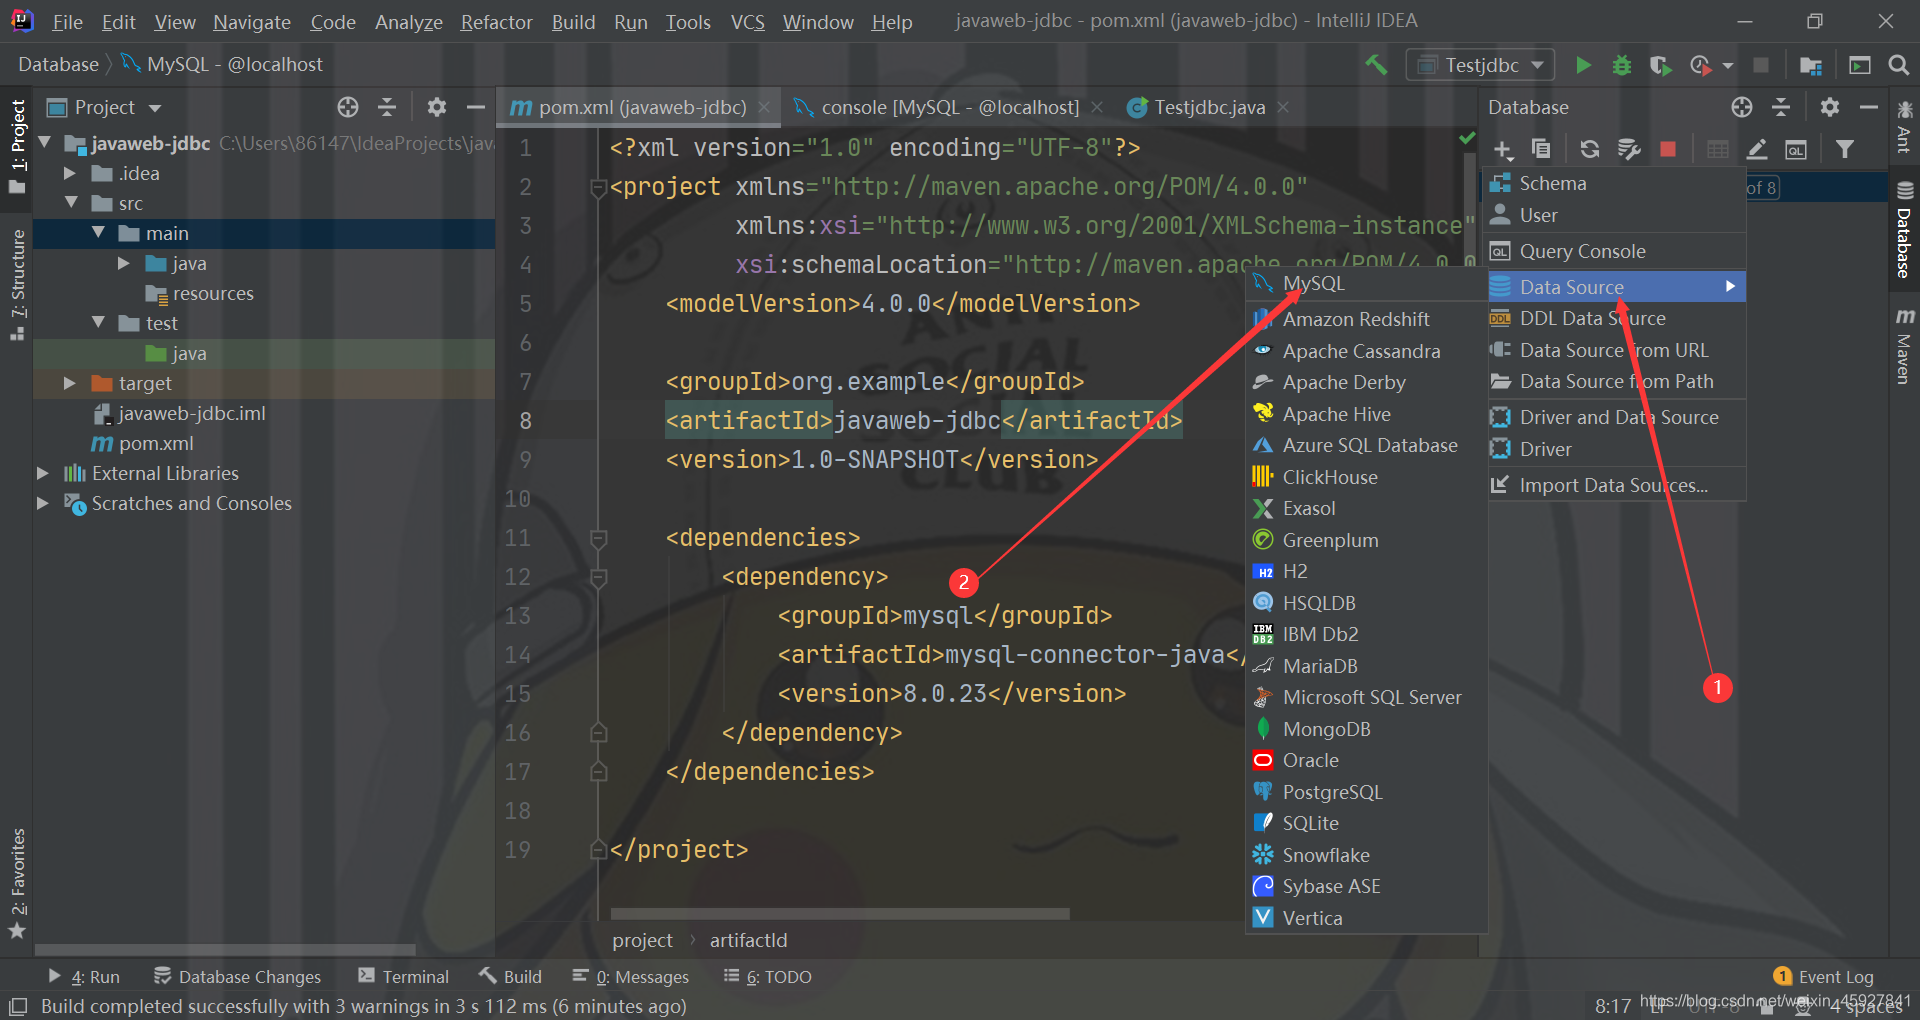Click the duplicate data source icon
The height and width of the screenshot is (1020, 1920).
click(x=1541, y=149)
